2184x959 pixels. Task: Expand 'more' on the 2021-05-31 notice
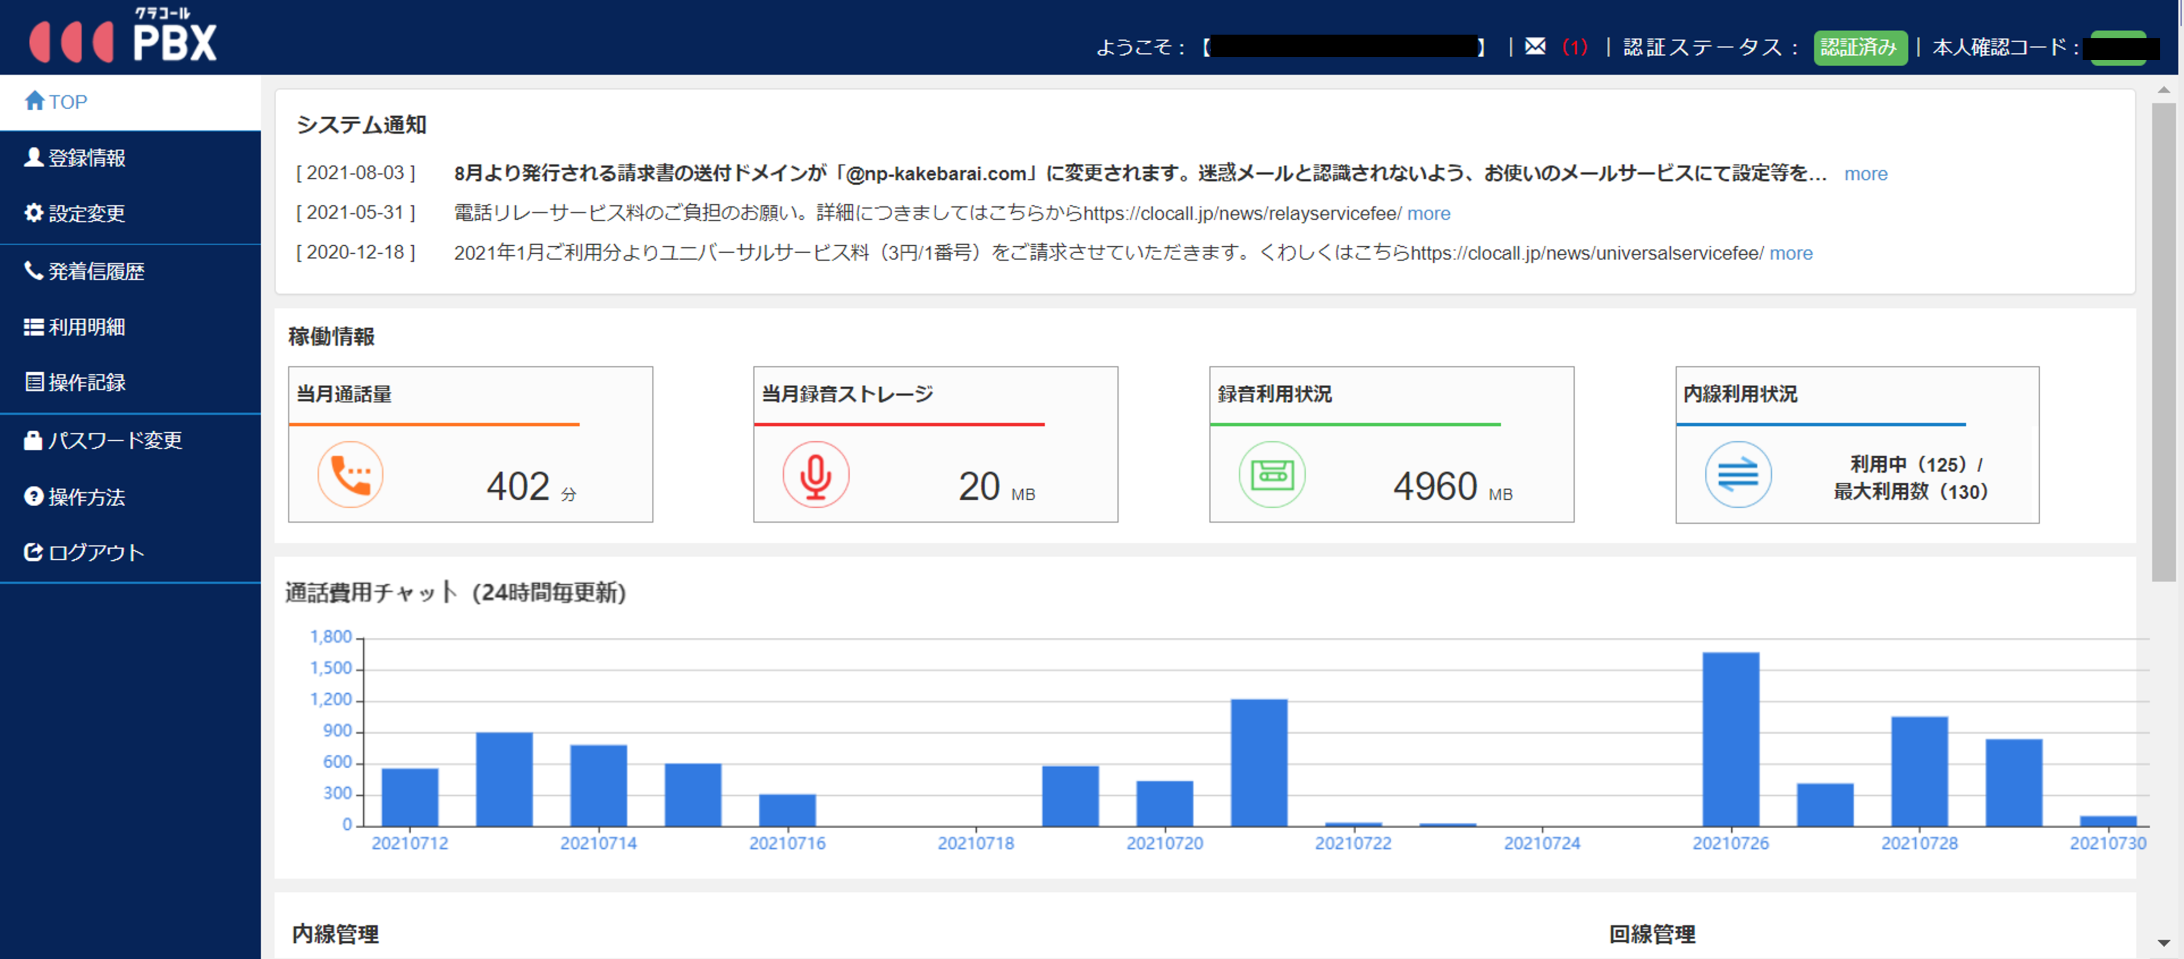point(1428,214)
